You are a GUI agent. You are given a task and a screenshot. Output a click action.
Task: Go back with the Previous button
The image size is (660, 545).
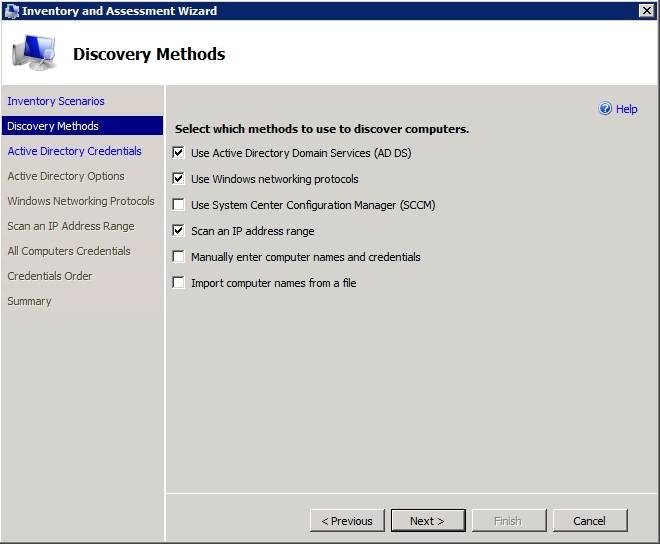point(347,521)
